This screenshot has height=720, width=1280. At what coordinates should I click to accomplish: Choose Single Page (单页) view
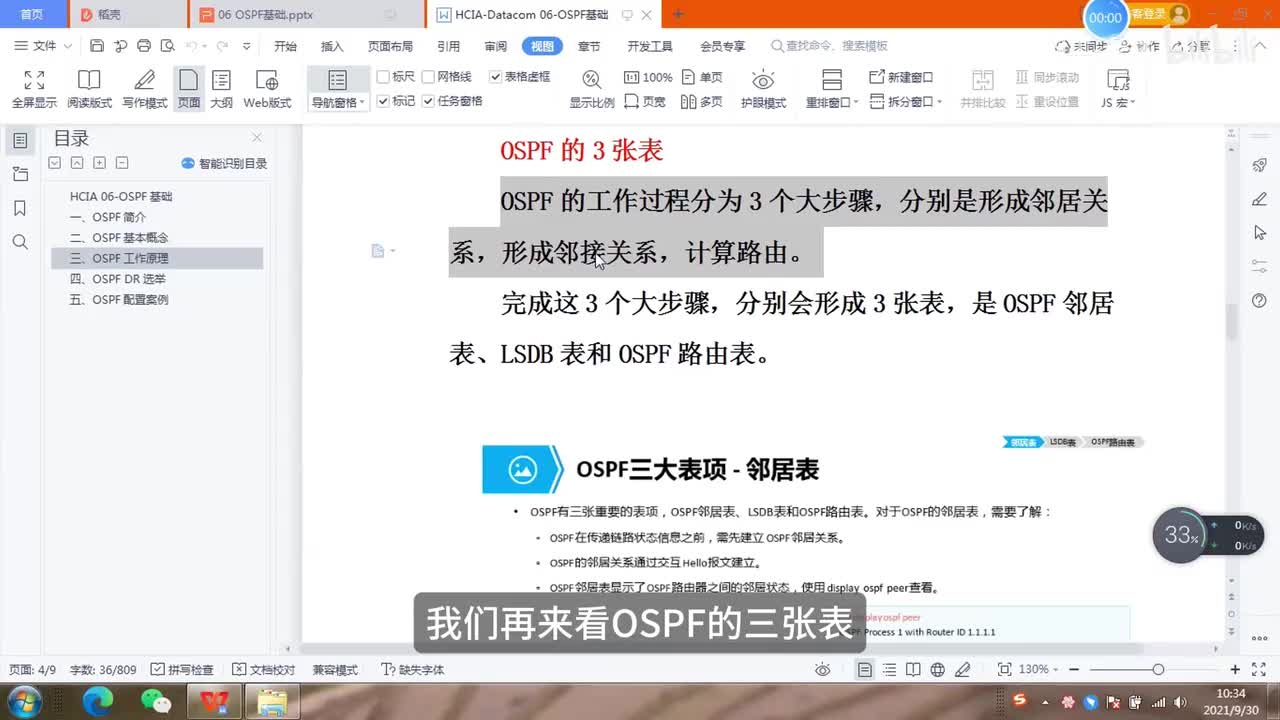click(x=702, y=77)
